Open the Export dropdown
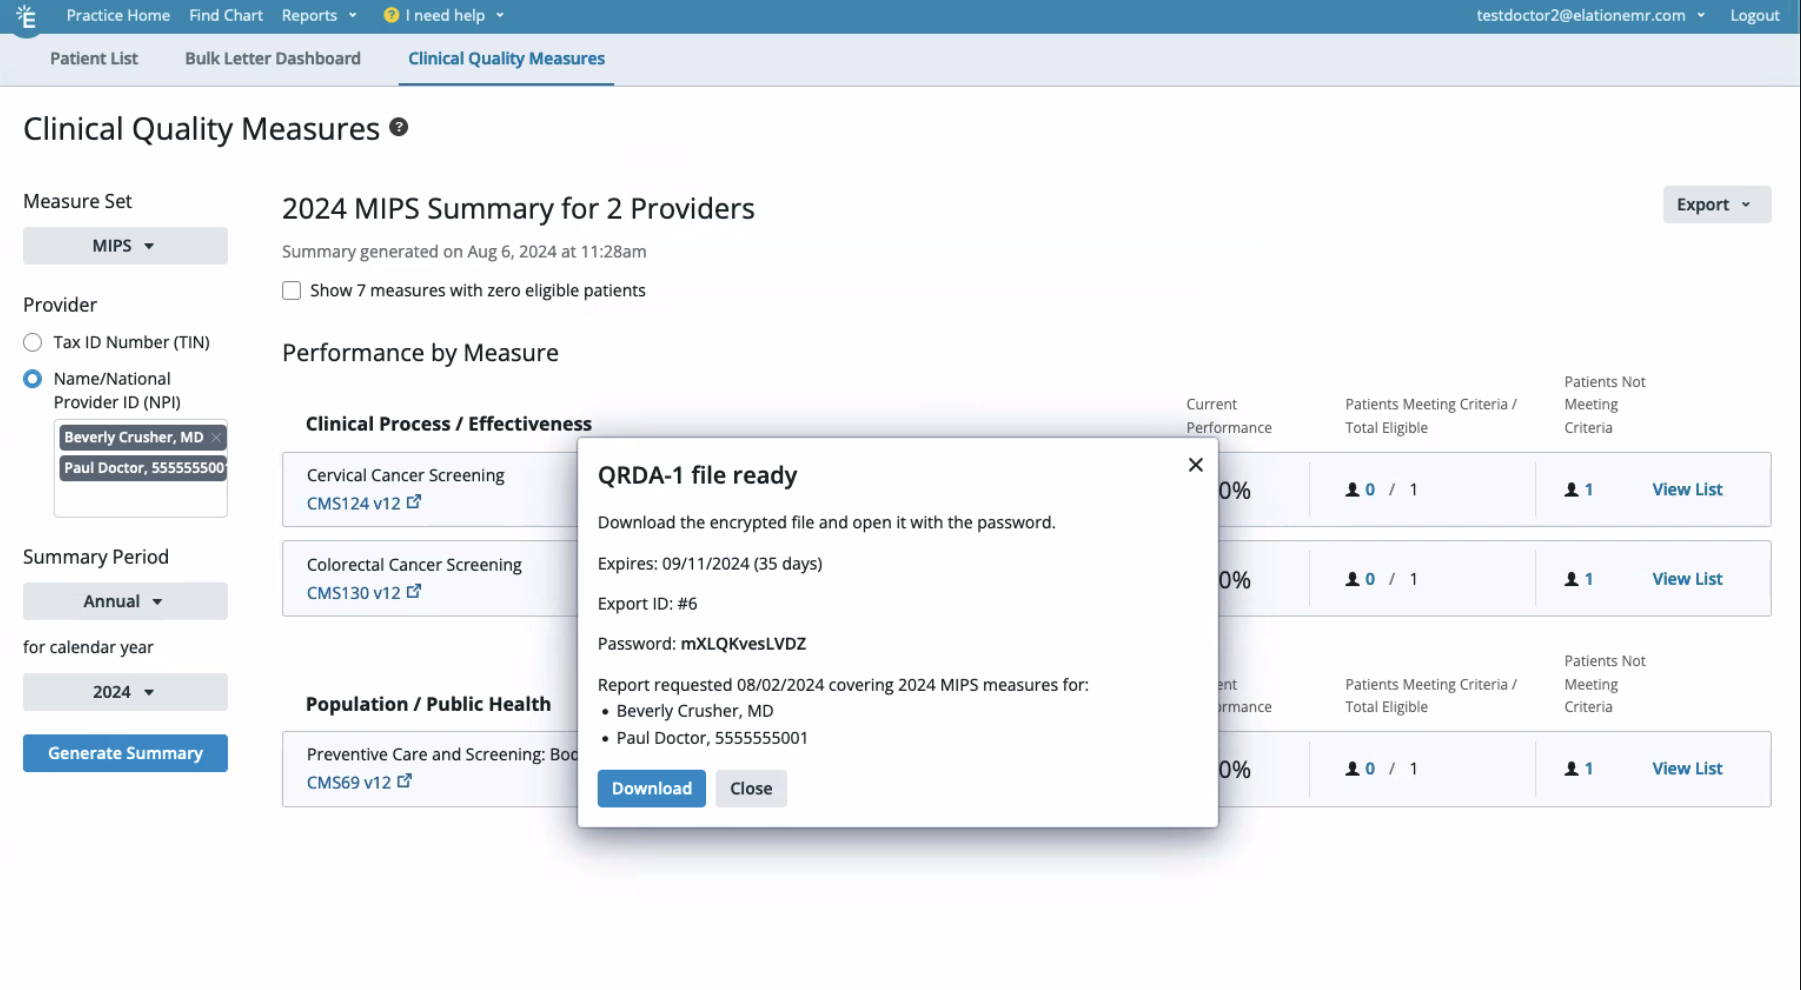 pos(1716,204)
